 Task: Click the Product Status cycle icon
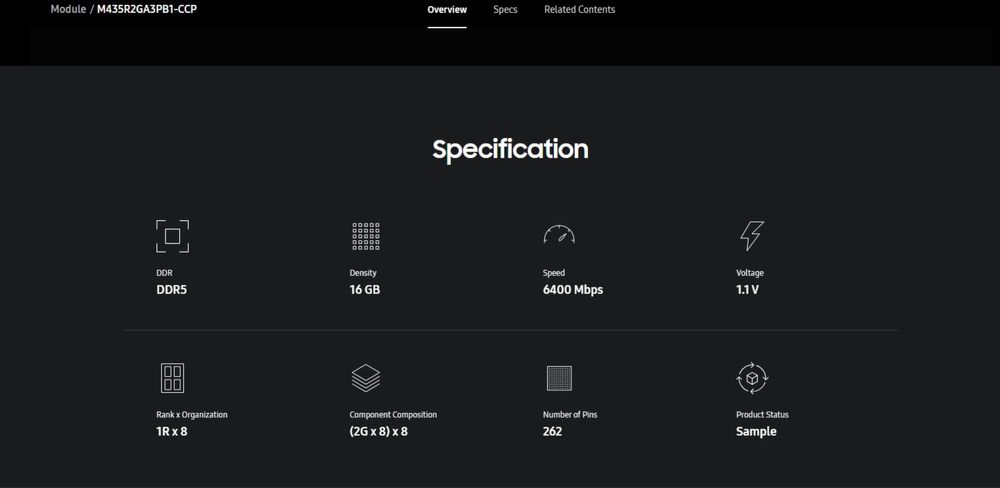(752, 378)
